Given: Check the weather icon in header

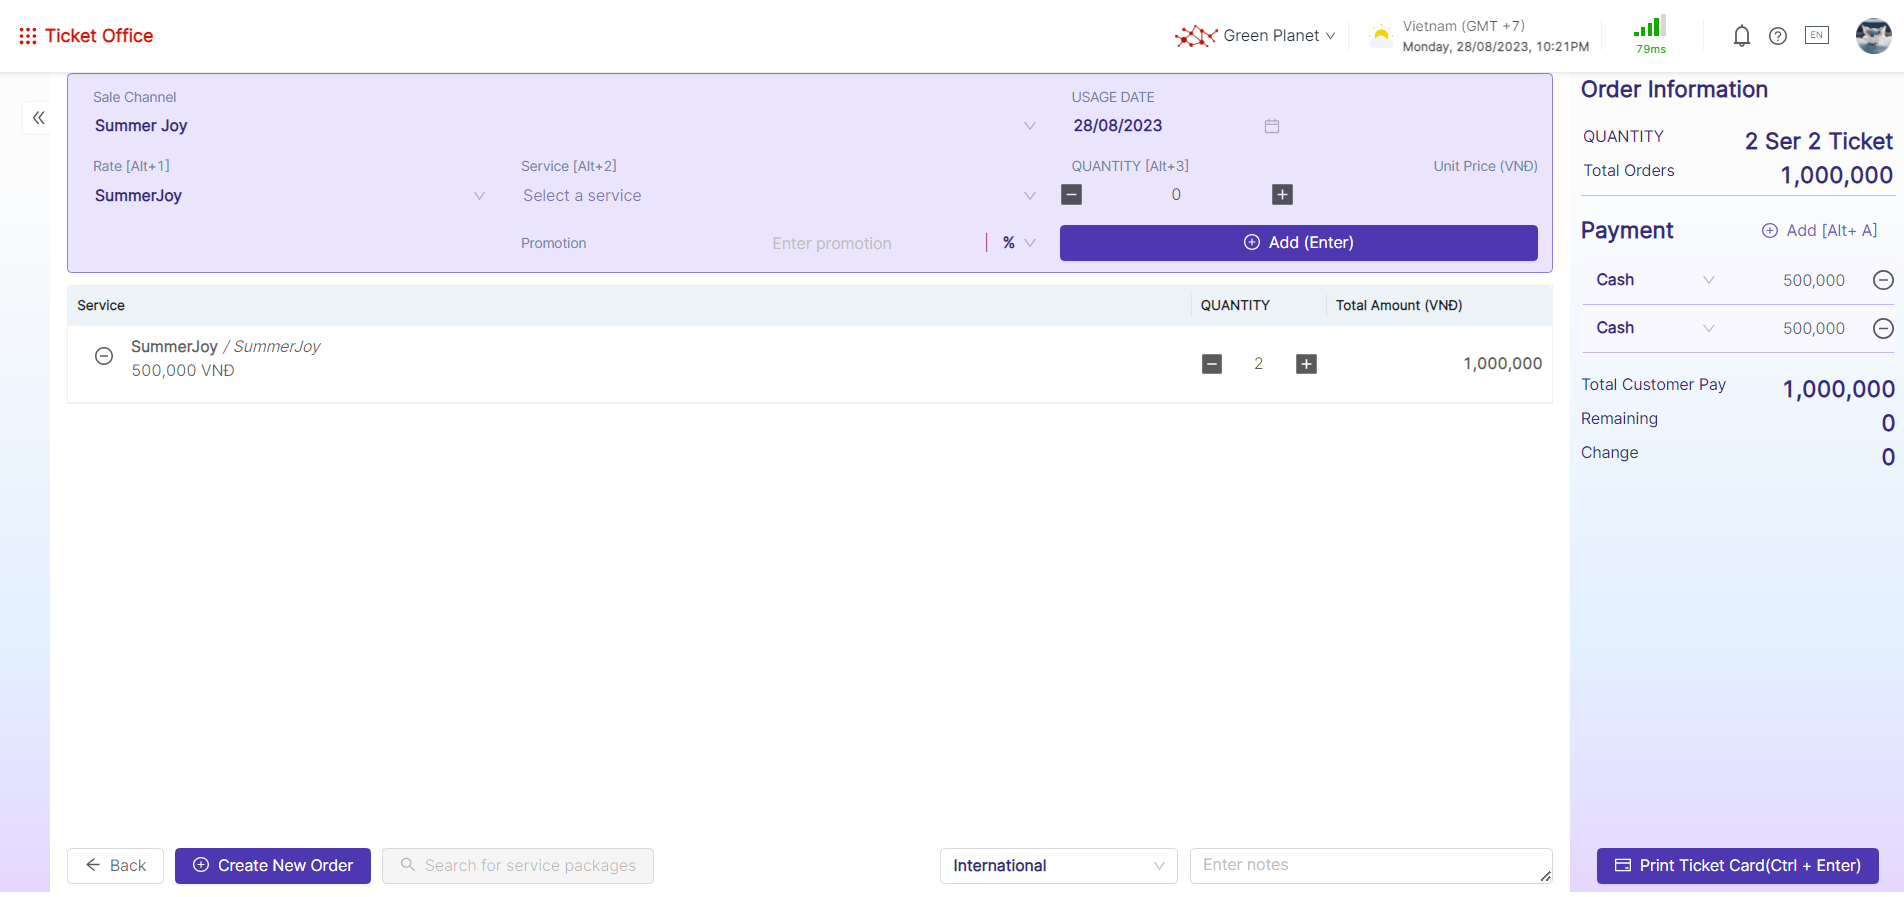Looking at the screenshot, I should (1381, 36).
